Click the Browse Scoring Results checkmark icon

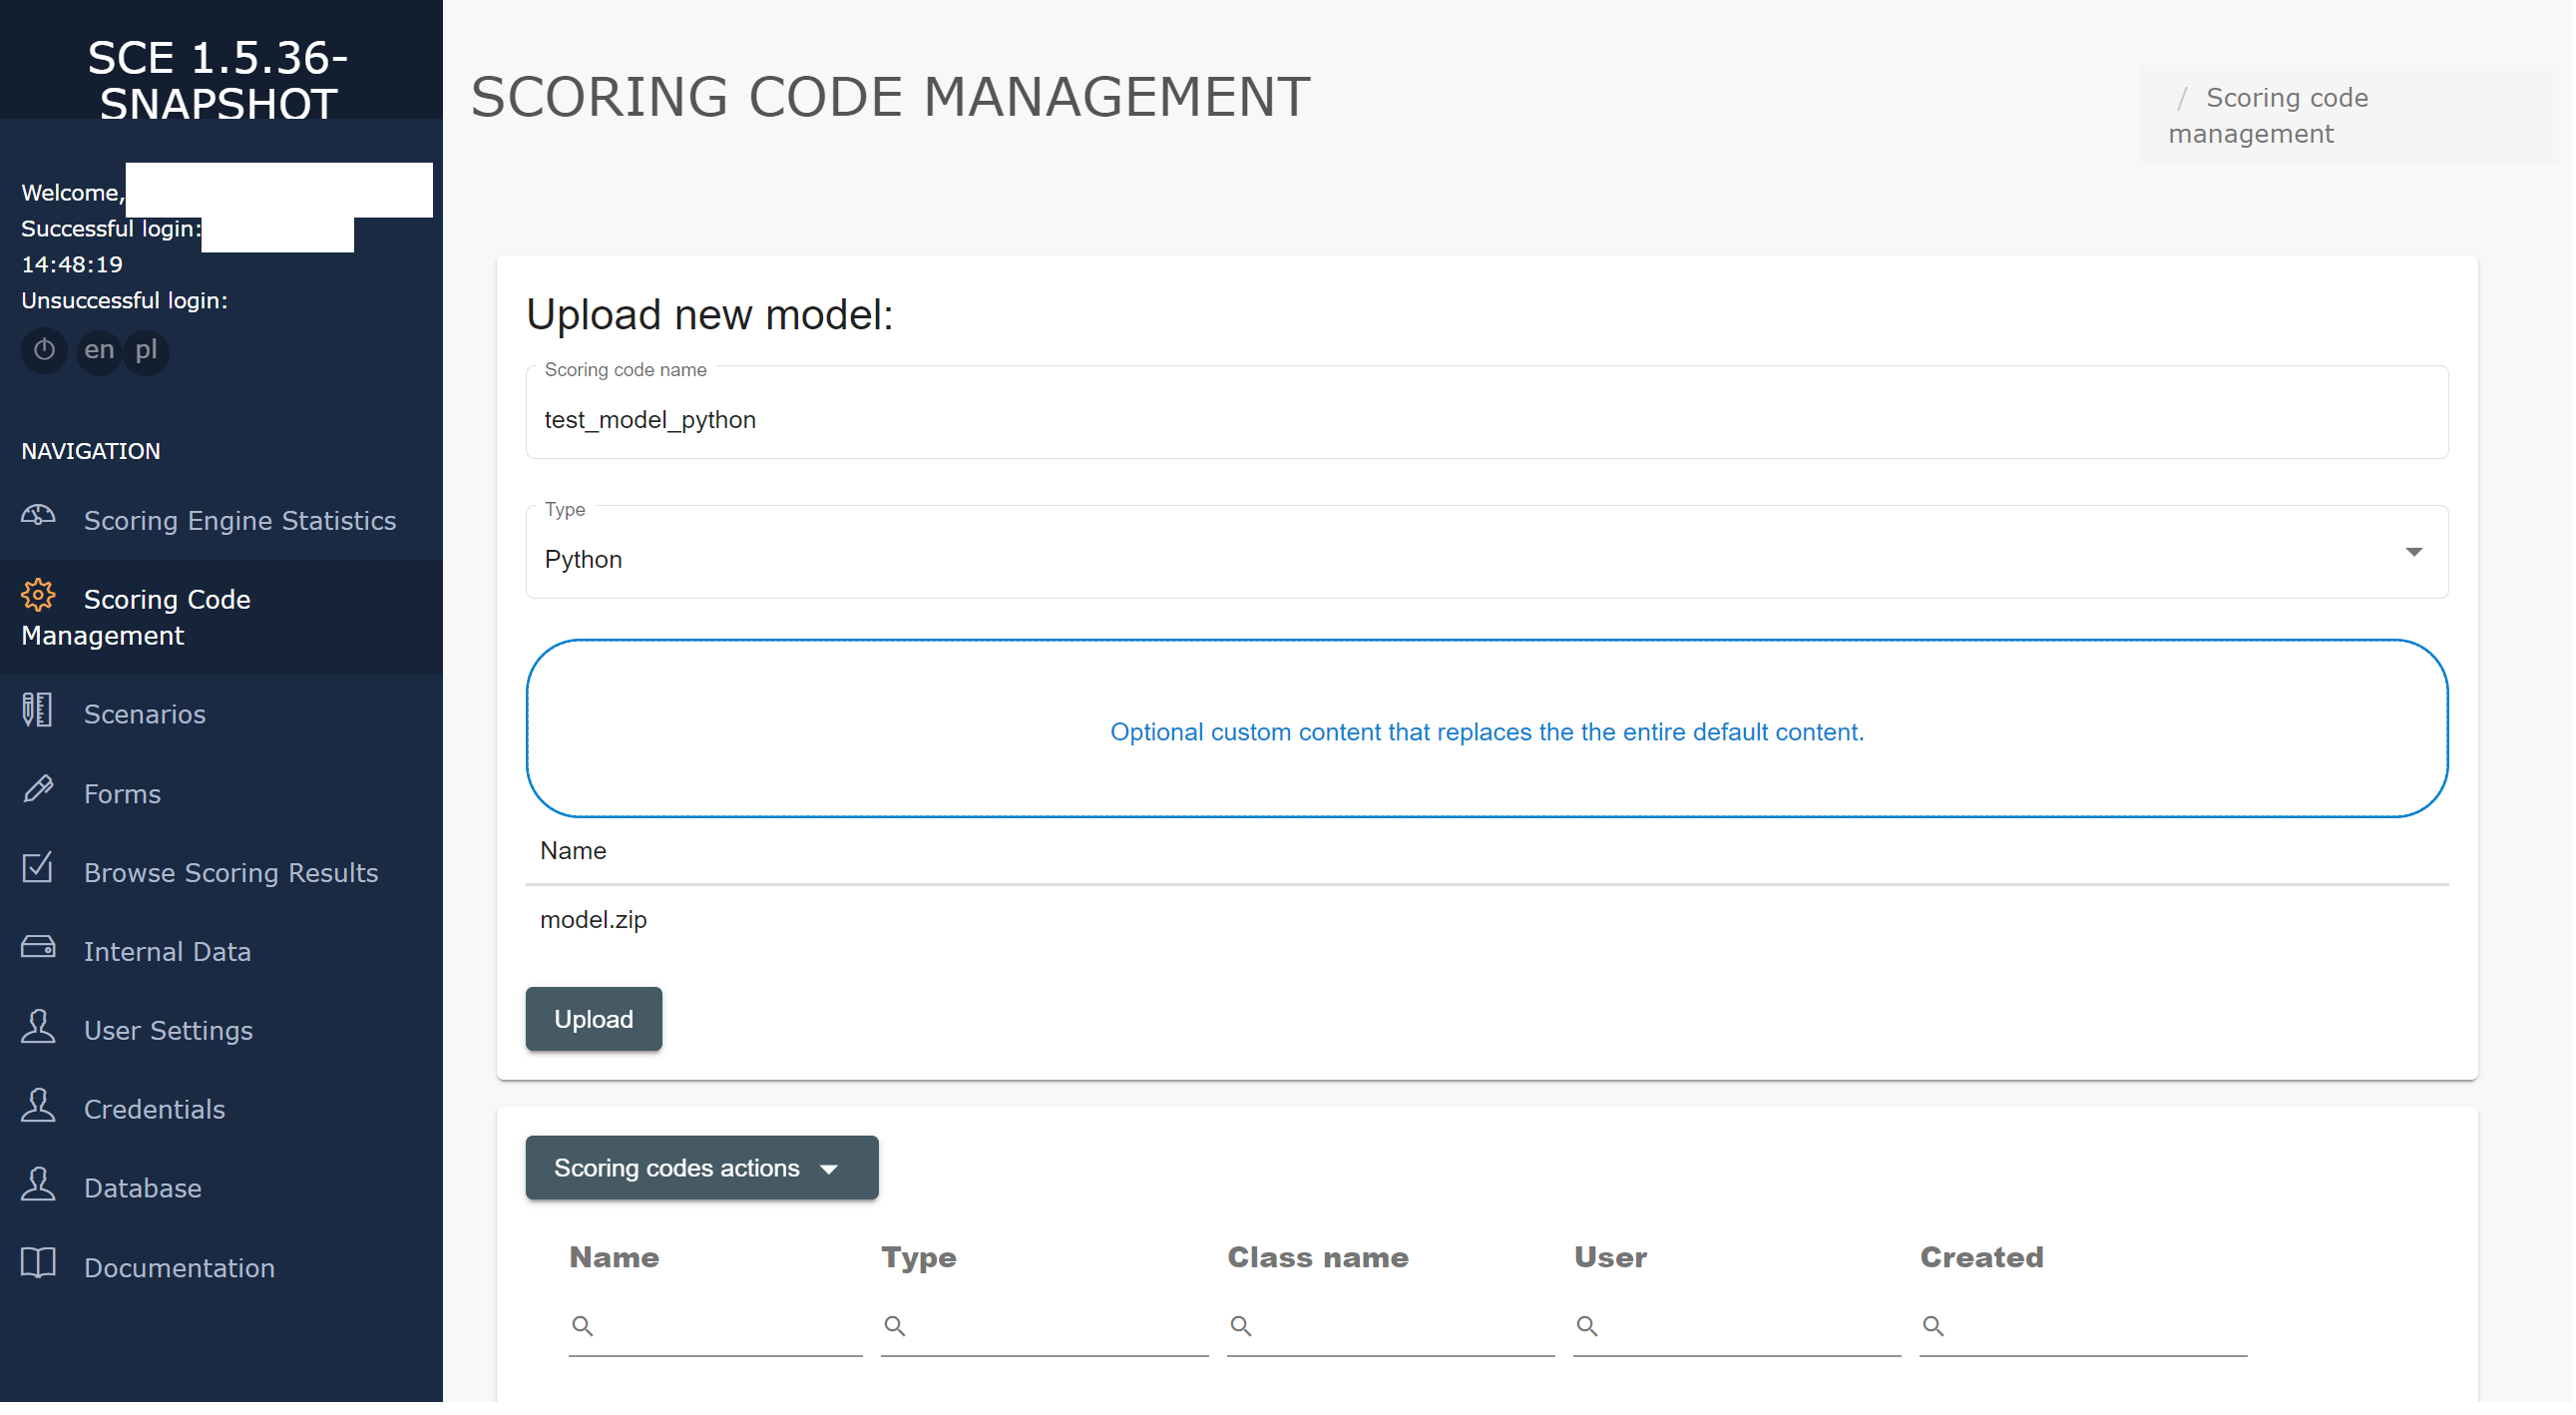38,870
